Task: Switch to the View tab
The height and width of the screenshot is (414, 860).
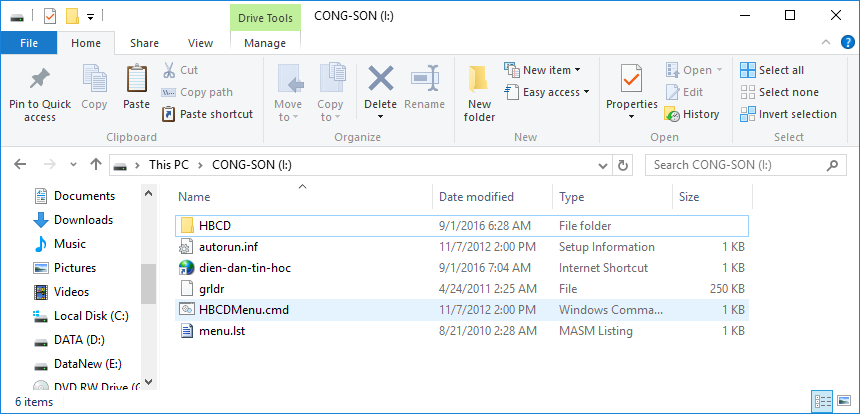Action: tap(200, 43)
